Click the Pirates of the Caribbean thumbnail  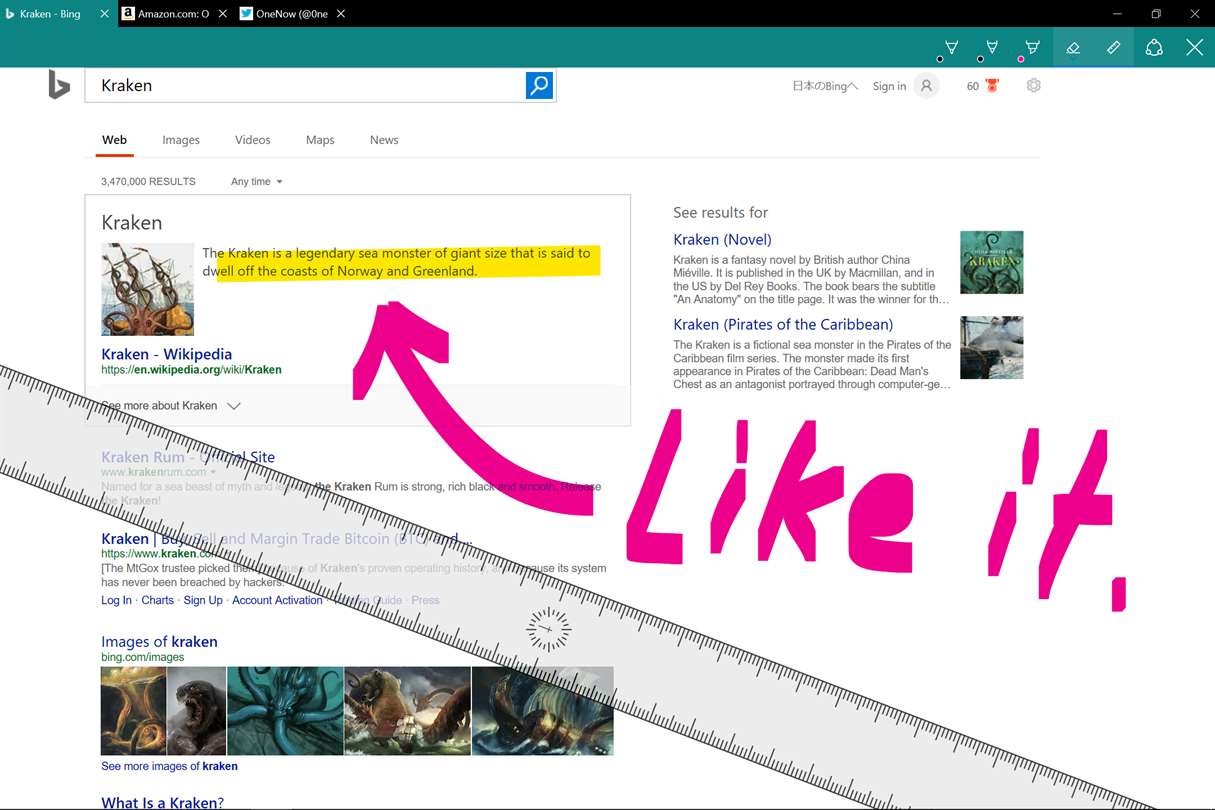pos(991,347)
